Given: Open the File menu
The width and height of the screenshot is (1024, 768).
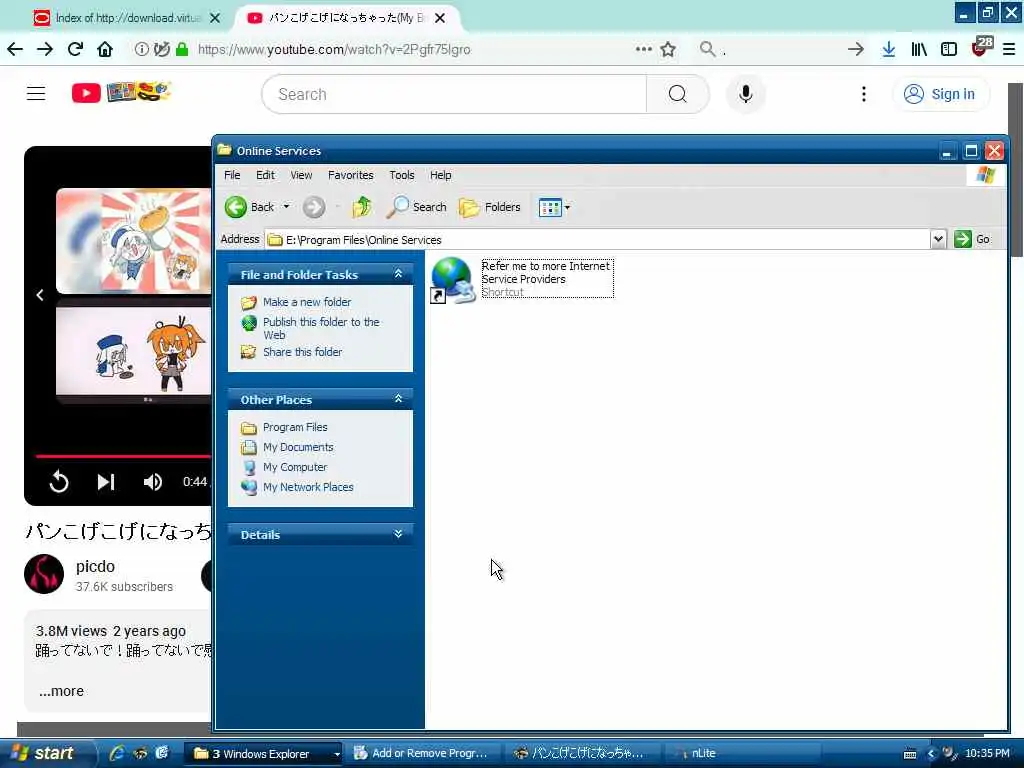Looking at the screenshot, I should coord(232,175).
